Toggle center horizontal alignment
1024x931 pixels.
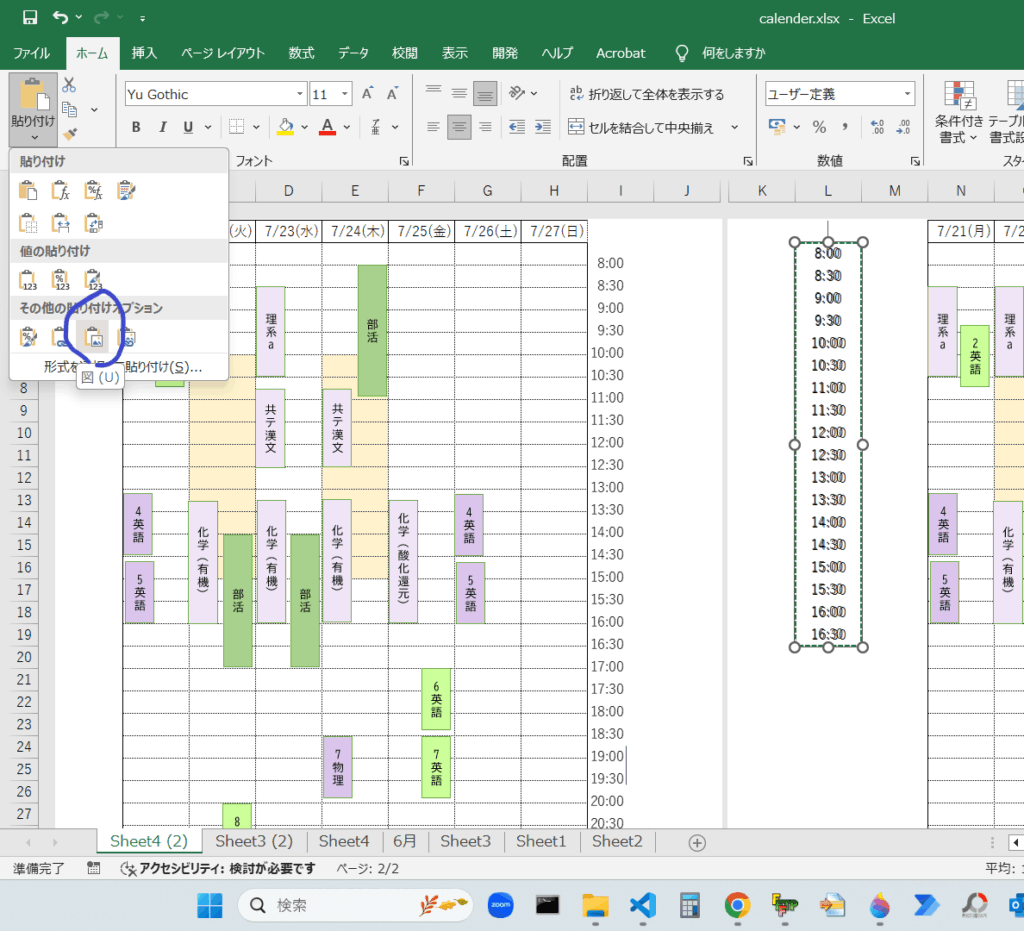point(459,127)
